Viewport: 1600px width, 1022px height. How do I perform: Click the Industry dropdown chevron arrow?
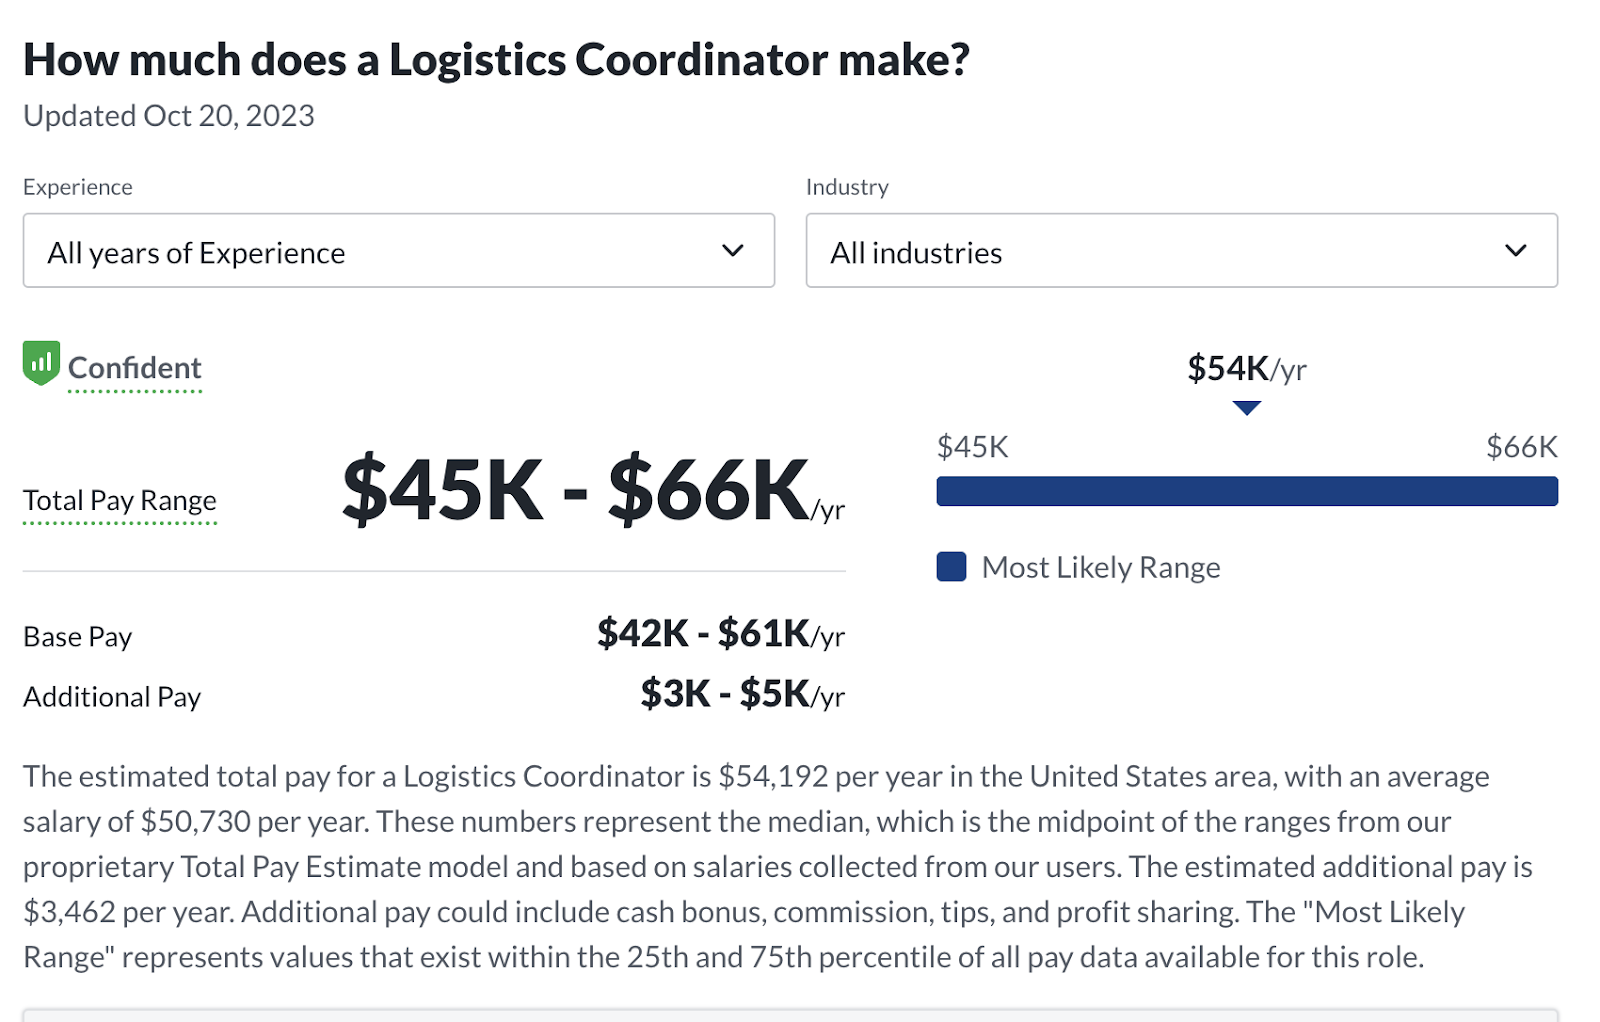click(1515, 251)
